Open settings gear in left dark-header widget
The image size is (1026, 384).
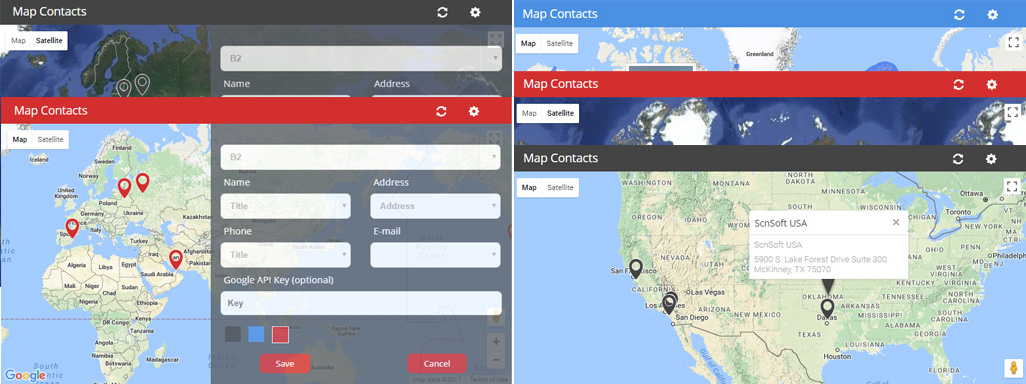click(475, 12)
